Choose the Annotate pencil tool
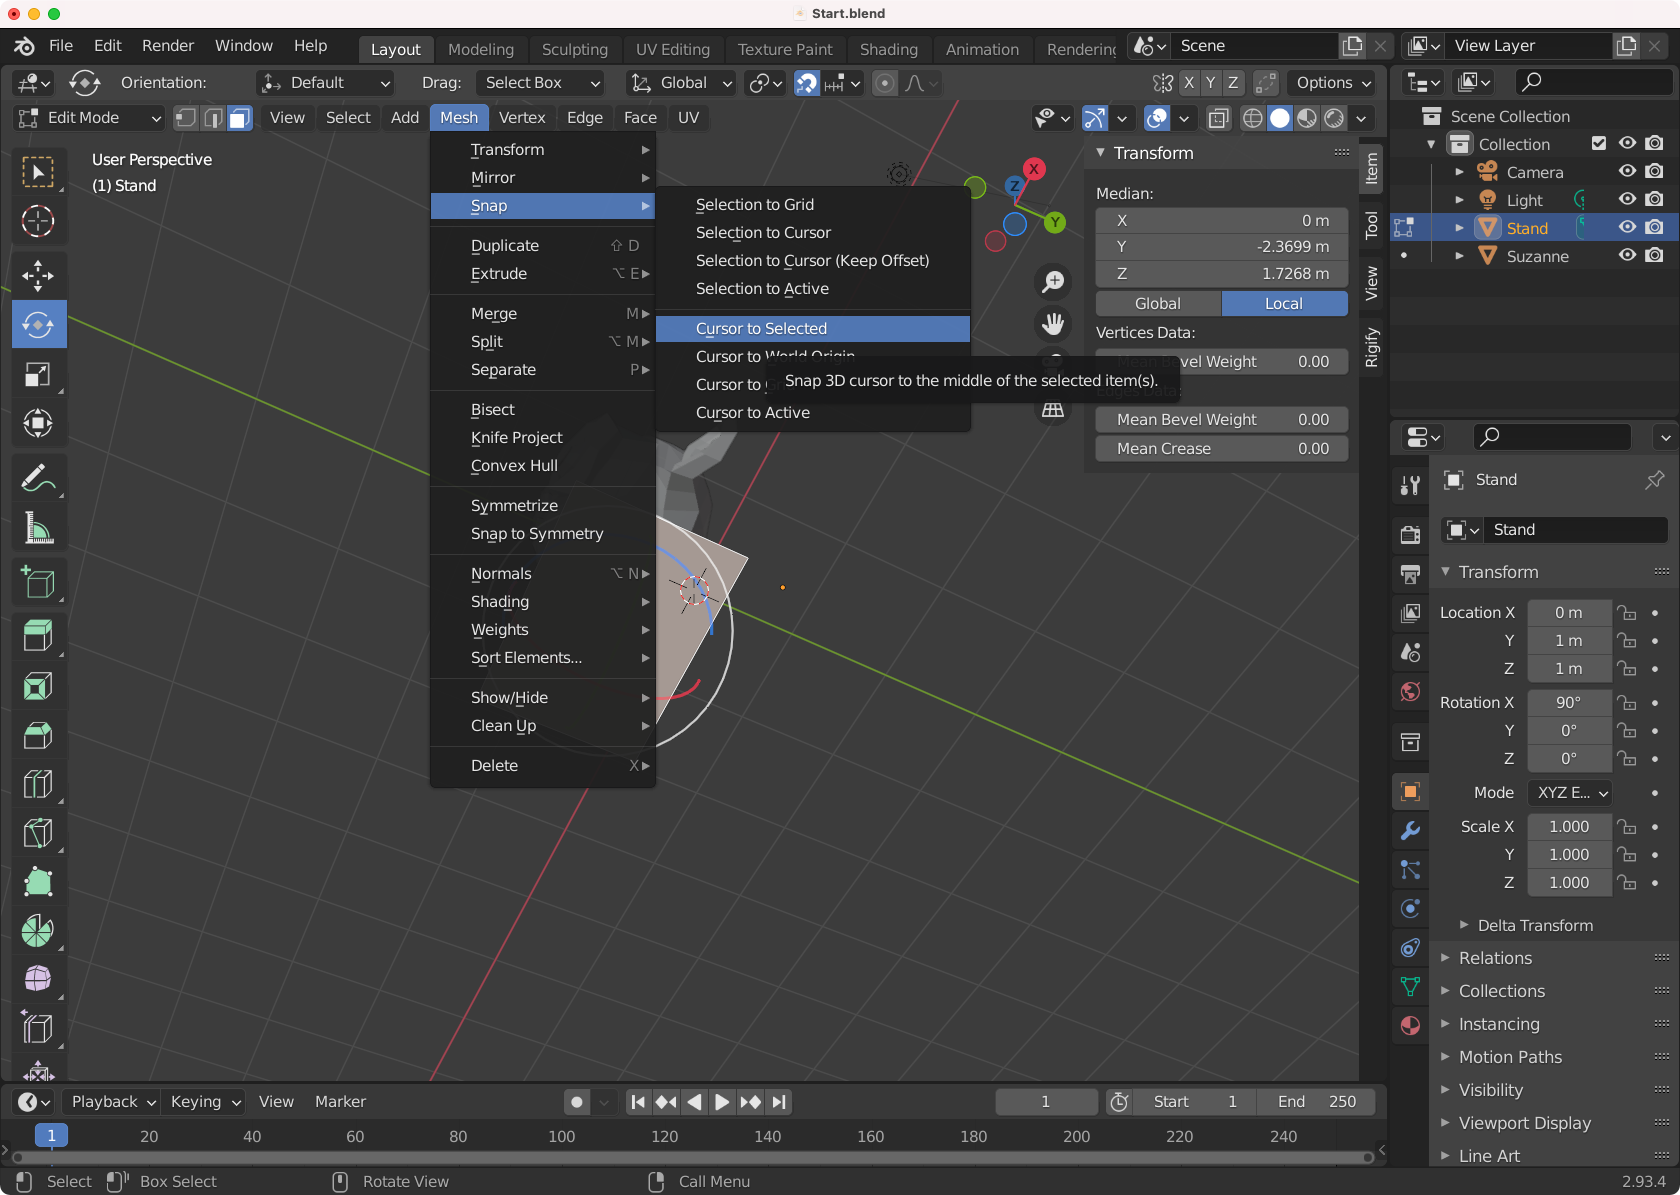 click(38, 479)
